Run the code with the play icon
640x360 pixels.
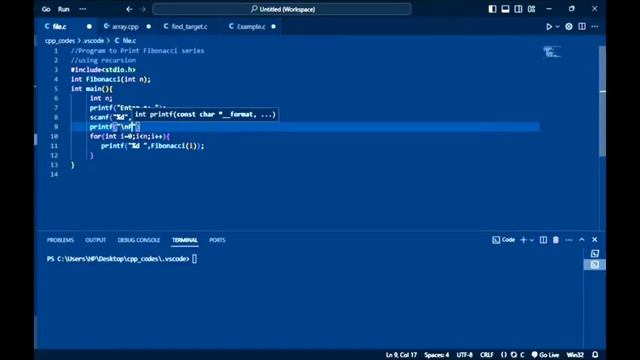(x=549, y=27)
